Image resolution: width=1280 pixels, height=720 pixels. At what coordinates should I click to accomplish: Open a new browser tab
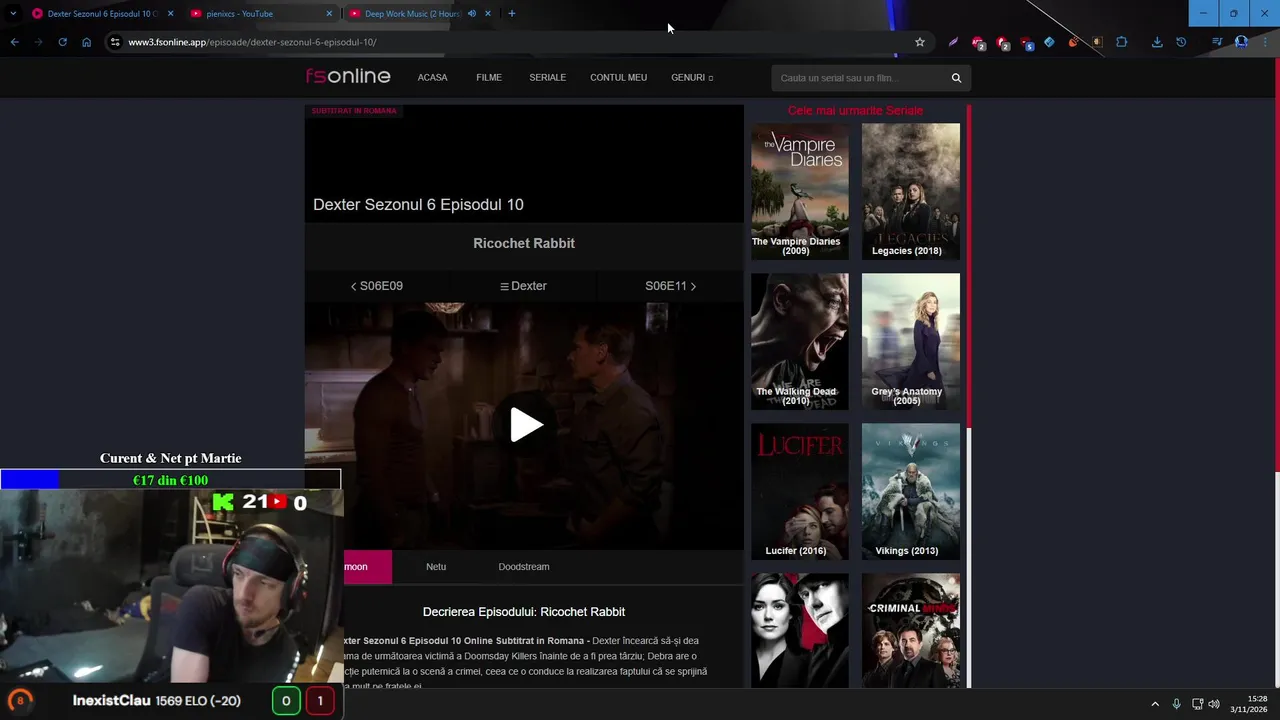[512, 14]
